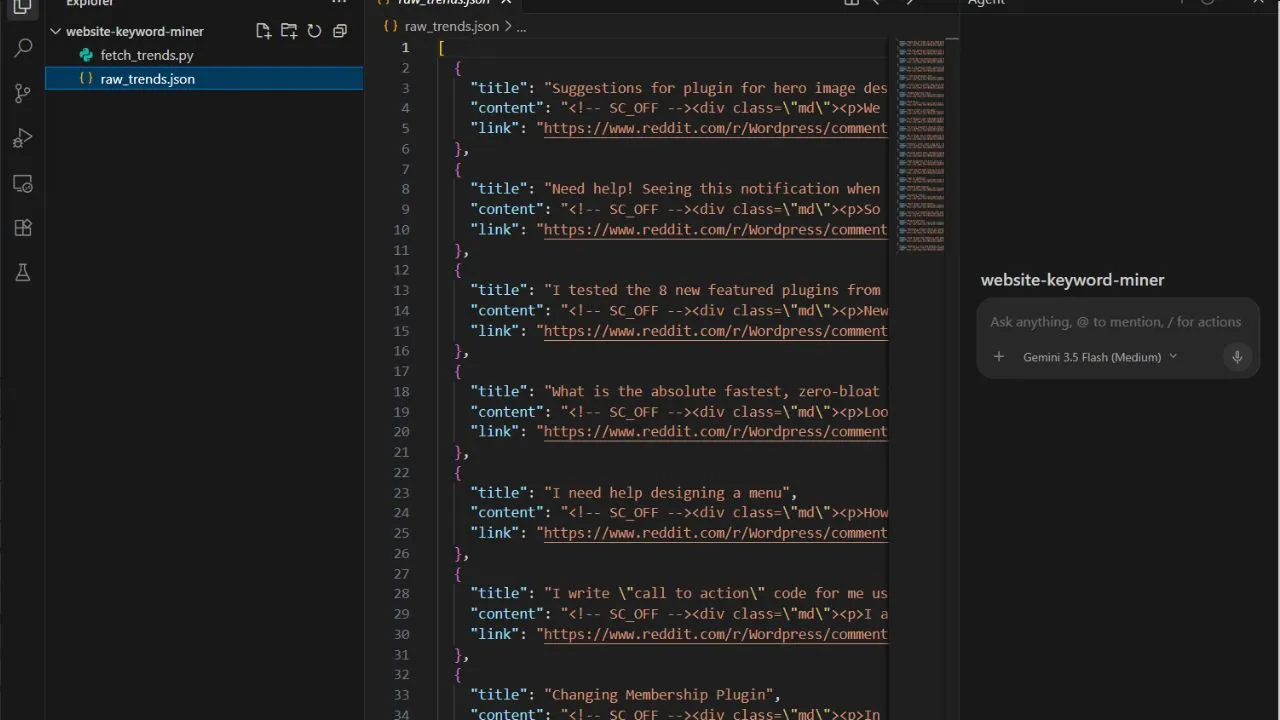
Task: Click line number 12 in the gutter
Action: pos(401,270)
